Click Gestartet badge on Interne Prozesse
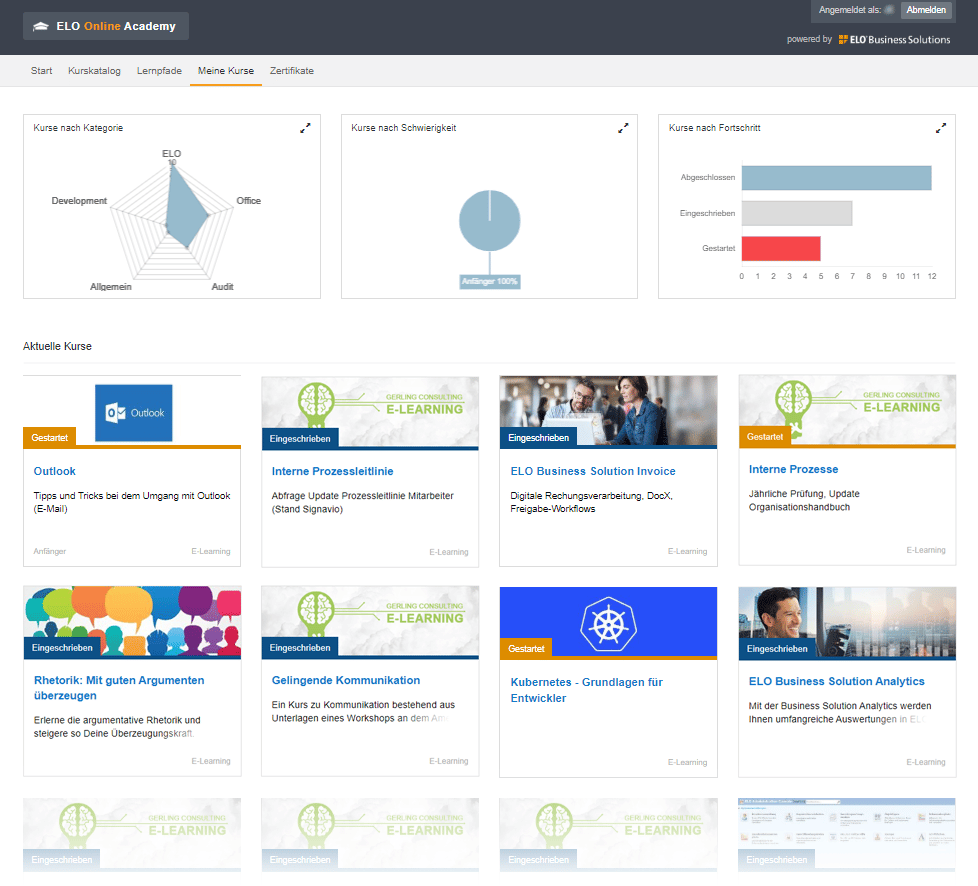Viewport: 978px width, 886px height. pos(765,437)
